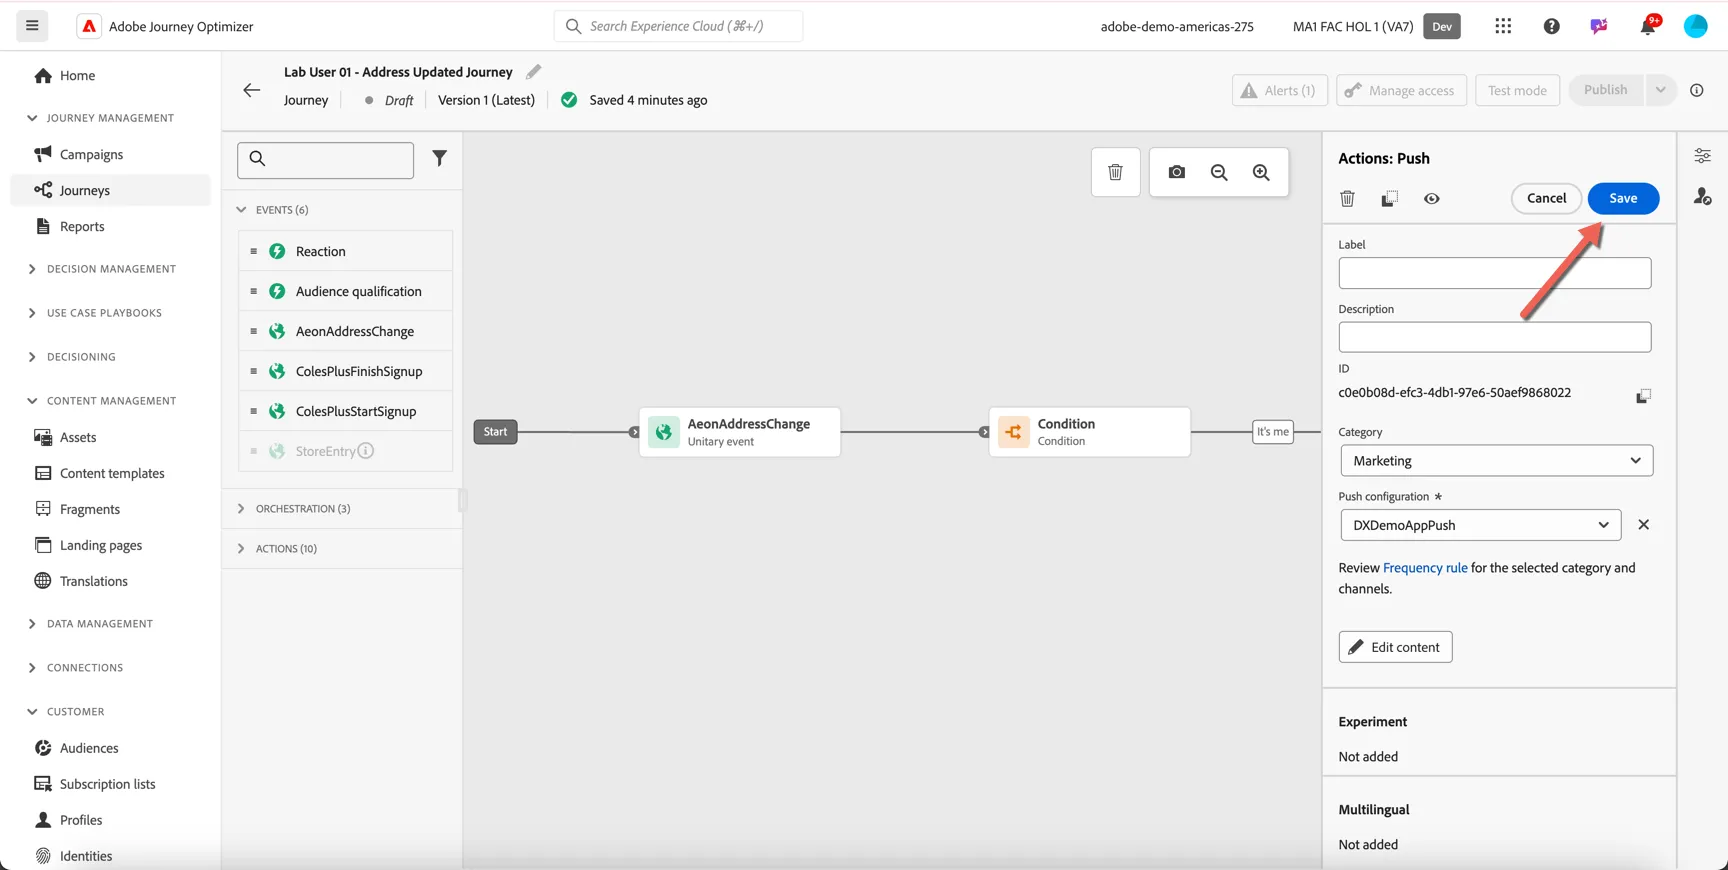Zoom in on the journey canvas
Screen dimensions: 1728x870
point(1261,172)
